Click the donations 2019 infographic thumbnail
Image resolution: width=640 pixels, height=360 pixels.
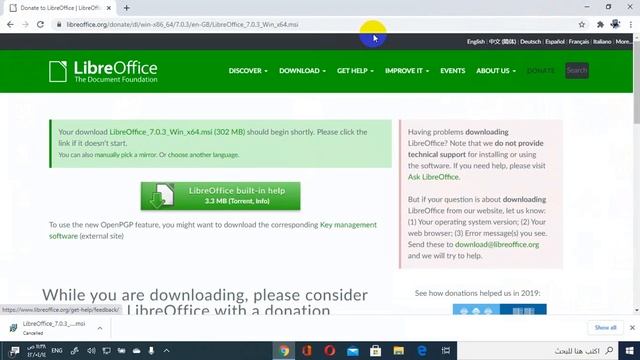499,309
